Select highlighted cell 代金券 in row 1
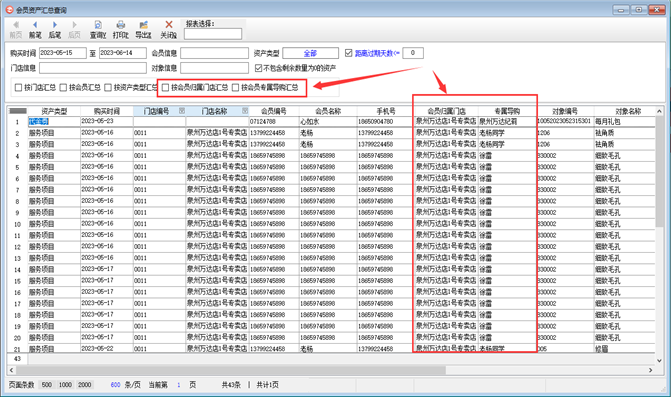This screenshot has height=397, width=671. [x=54, y=121]
